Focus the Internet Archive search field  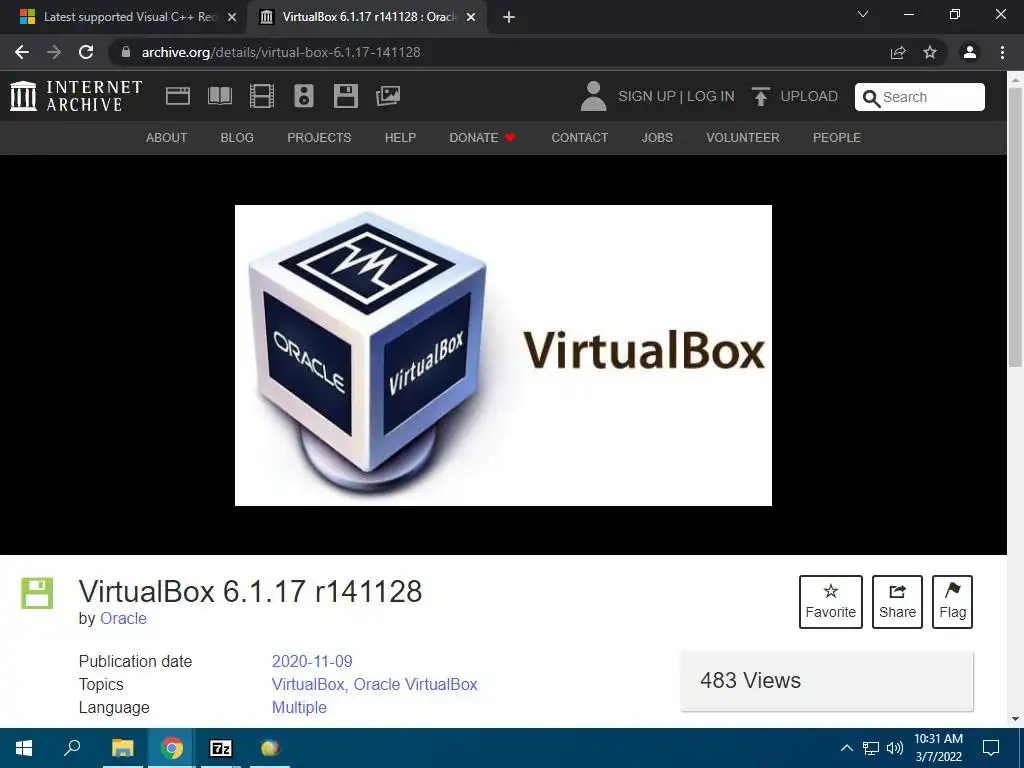tap(920, 97)
